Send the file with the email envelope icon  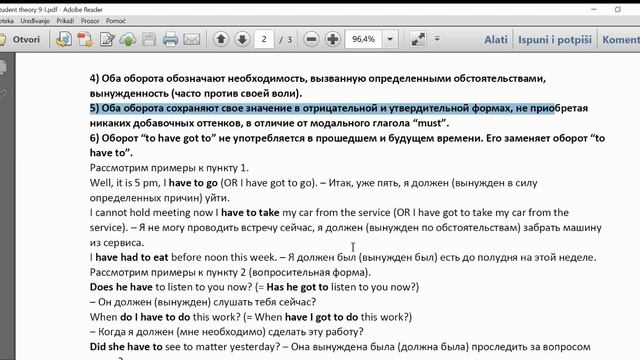[191, 40]
